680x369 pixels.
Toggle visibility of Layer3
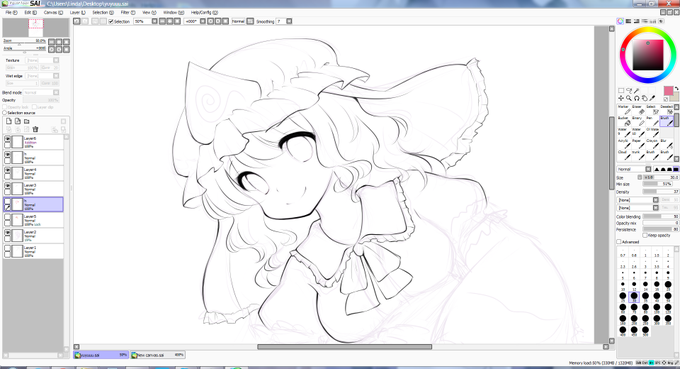pos(7,186)
